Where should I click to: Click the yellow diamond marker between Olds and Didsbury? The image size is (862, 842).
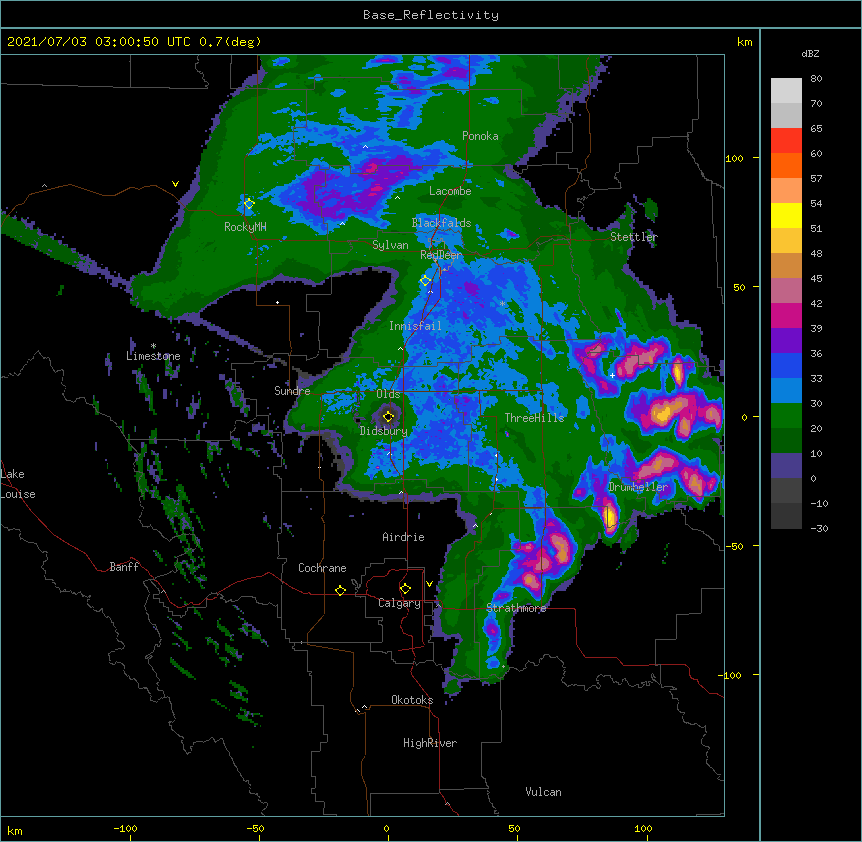click(x=388, y=416)
